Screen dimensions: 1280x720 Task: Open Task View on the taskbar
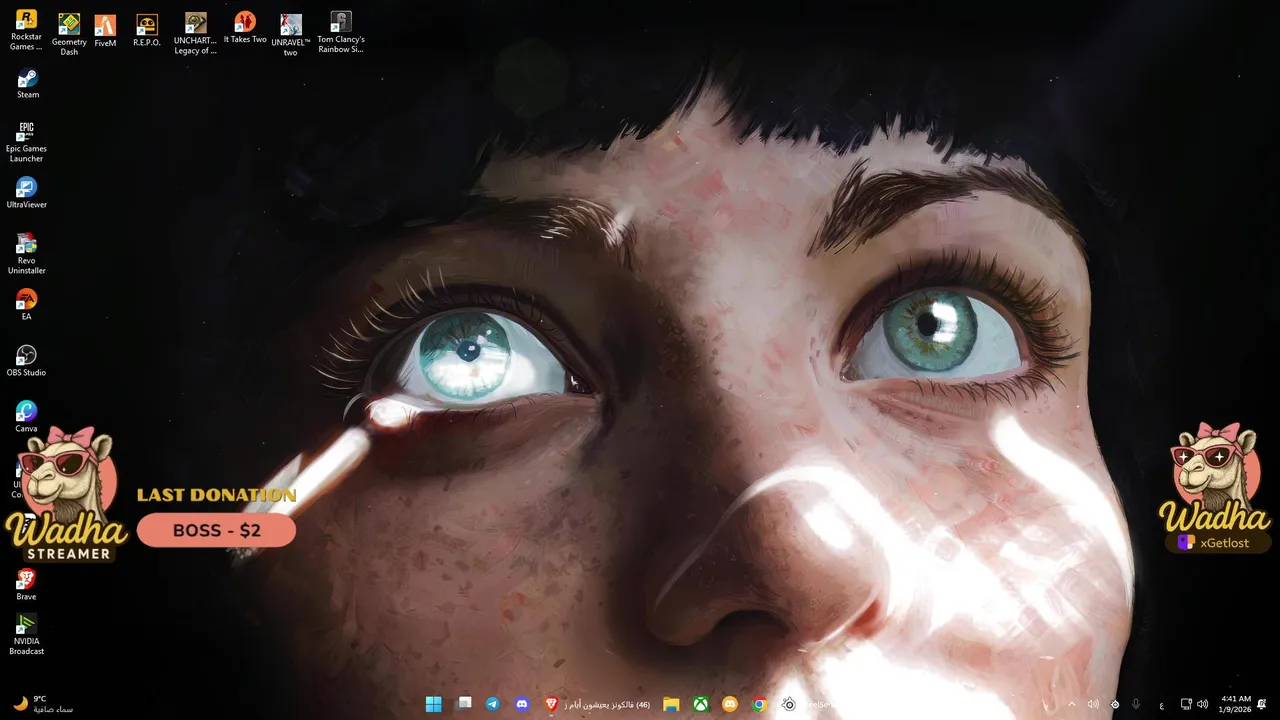click(x=465, y=704)
